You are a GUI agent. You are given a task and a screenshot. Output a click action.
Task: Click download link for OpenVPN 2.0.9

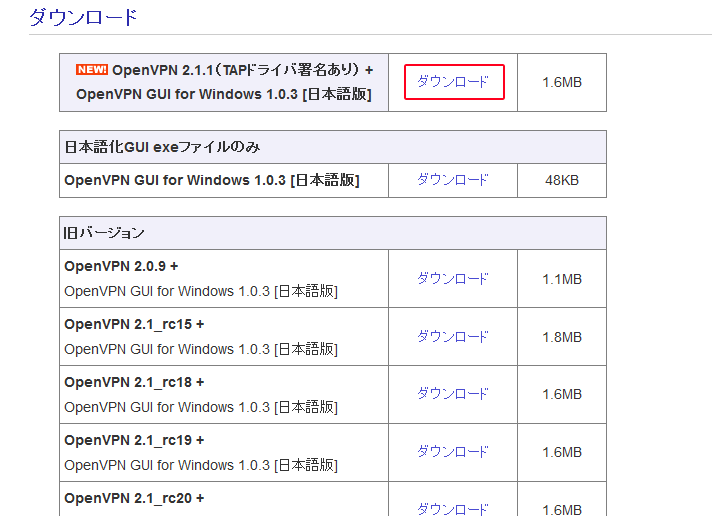[453, 279]
